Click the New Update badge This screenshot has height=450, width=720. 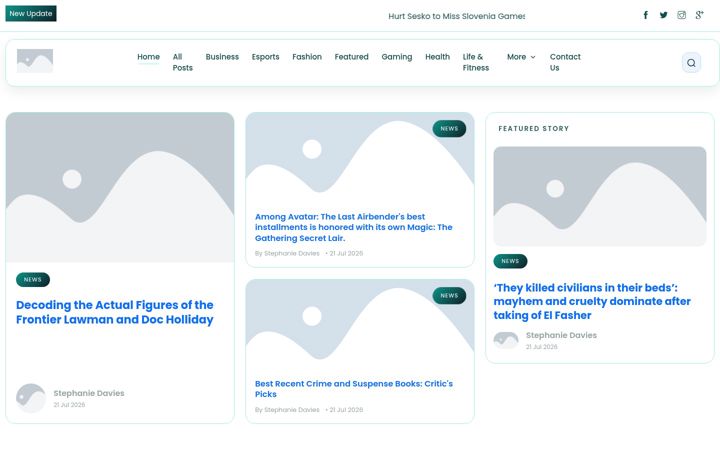[x=31, y=13]
